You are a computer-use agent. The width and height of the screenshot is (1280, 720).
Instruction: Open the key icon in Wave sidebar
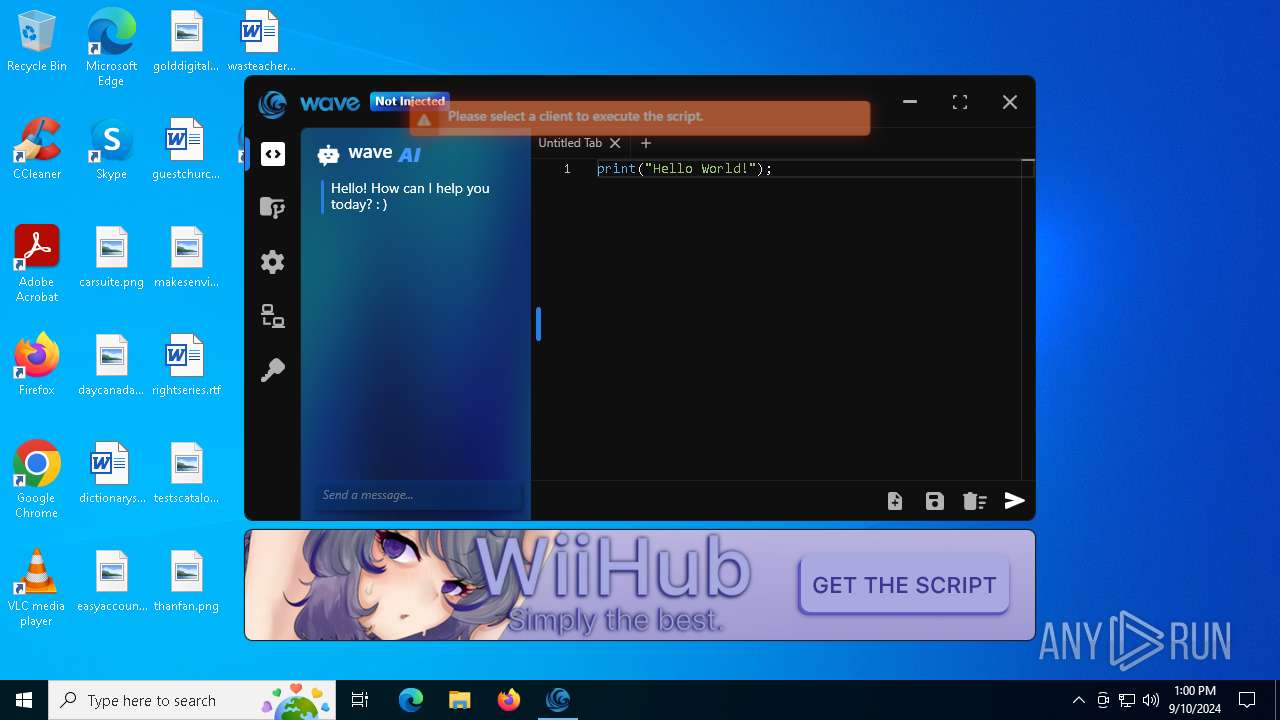point(273,370)
